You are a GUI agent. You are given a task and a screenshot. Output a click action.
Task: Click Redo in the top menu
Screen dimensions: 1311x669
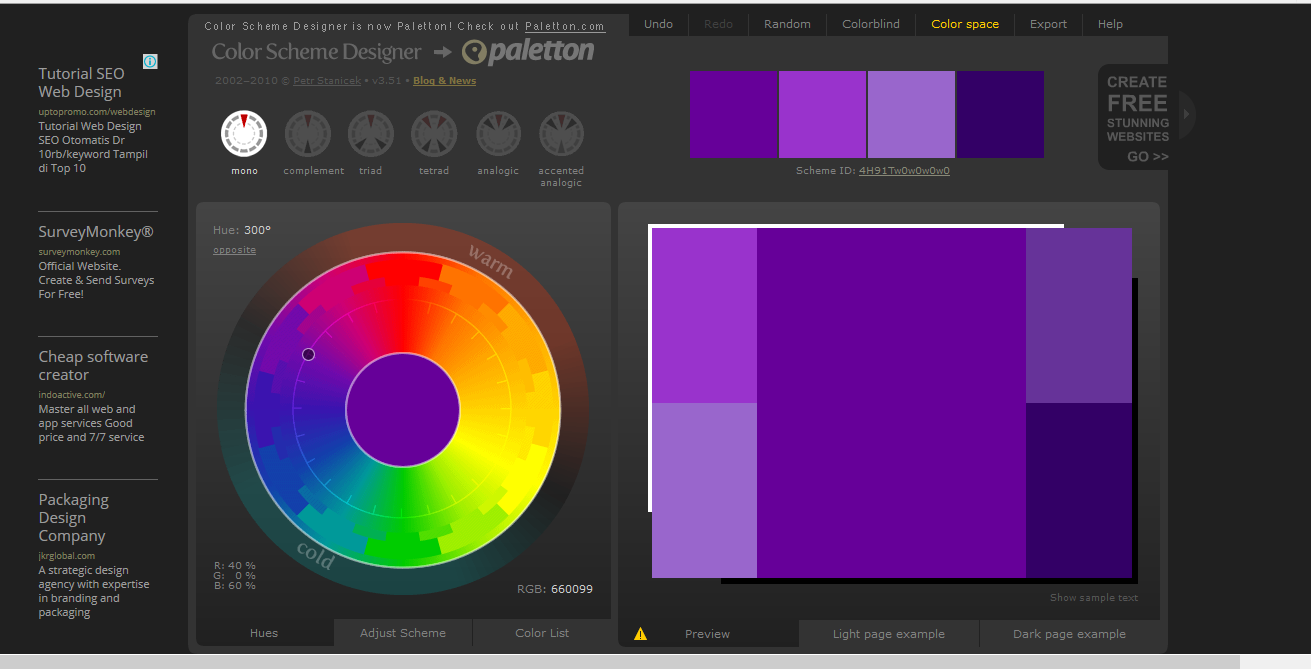[718, 24]
